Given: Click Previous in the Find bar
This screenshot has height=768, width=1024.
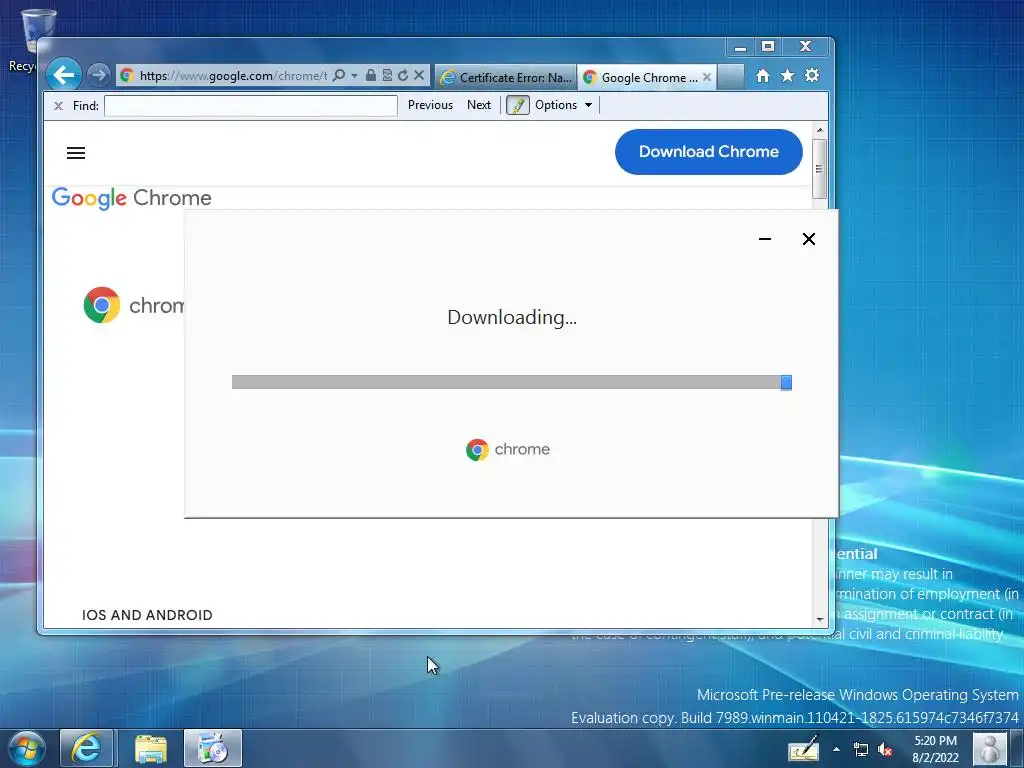Looking at the screenshot, I should coord(430,105).
